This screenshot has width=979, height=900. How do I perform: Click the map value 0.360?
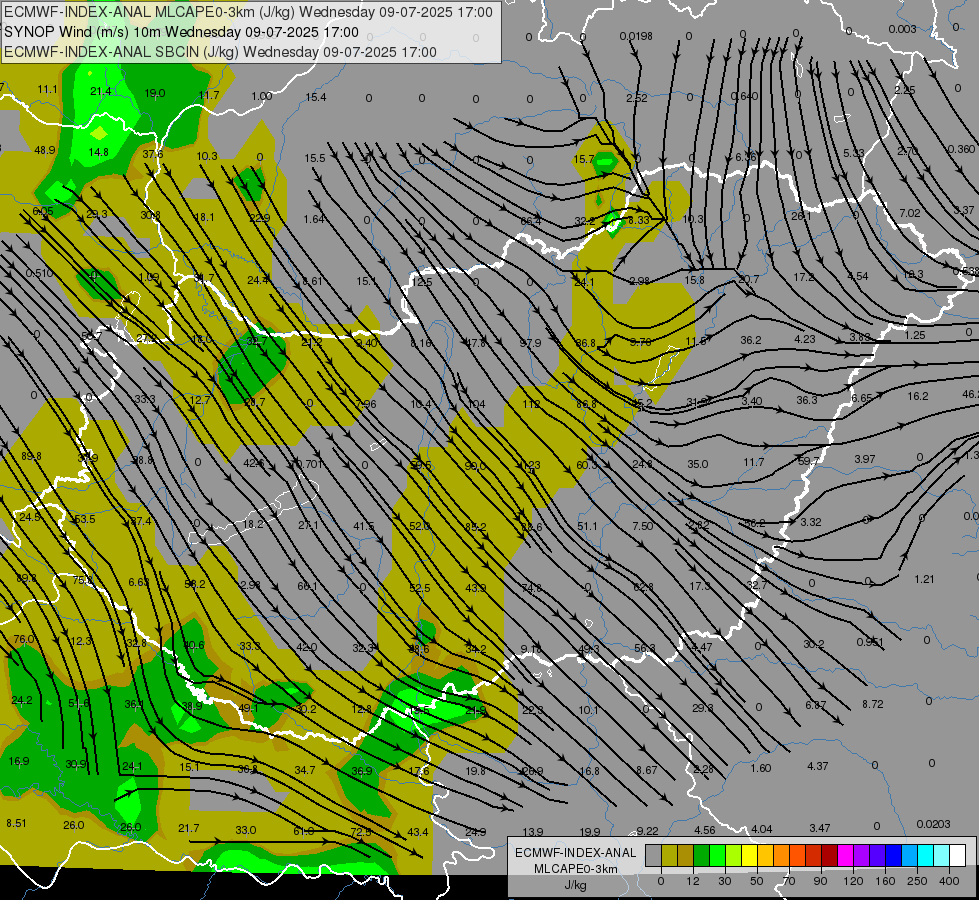coord(961,149)
